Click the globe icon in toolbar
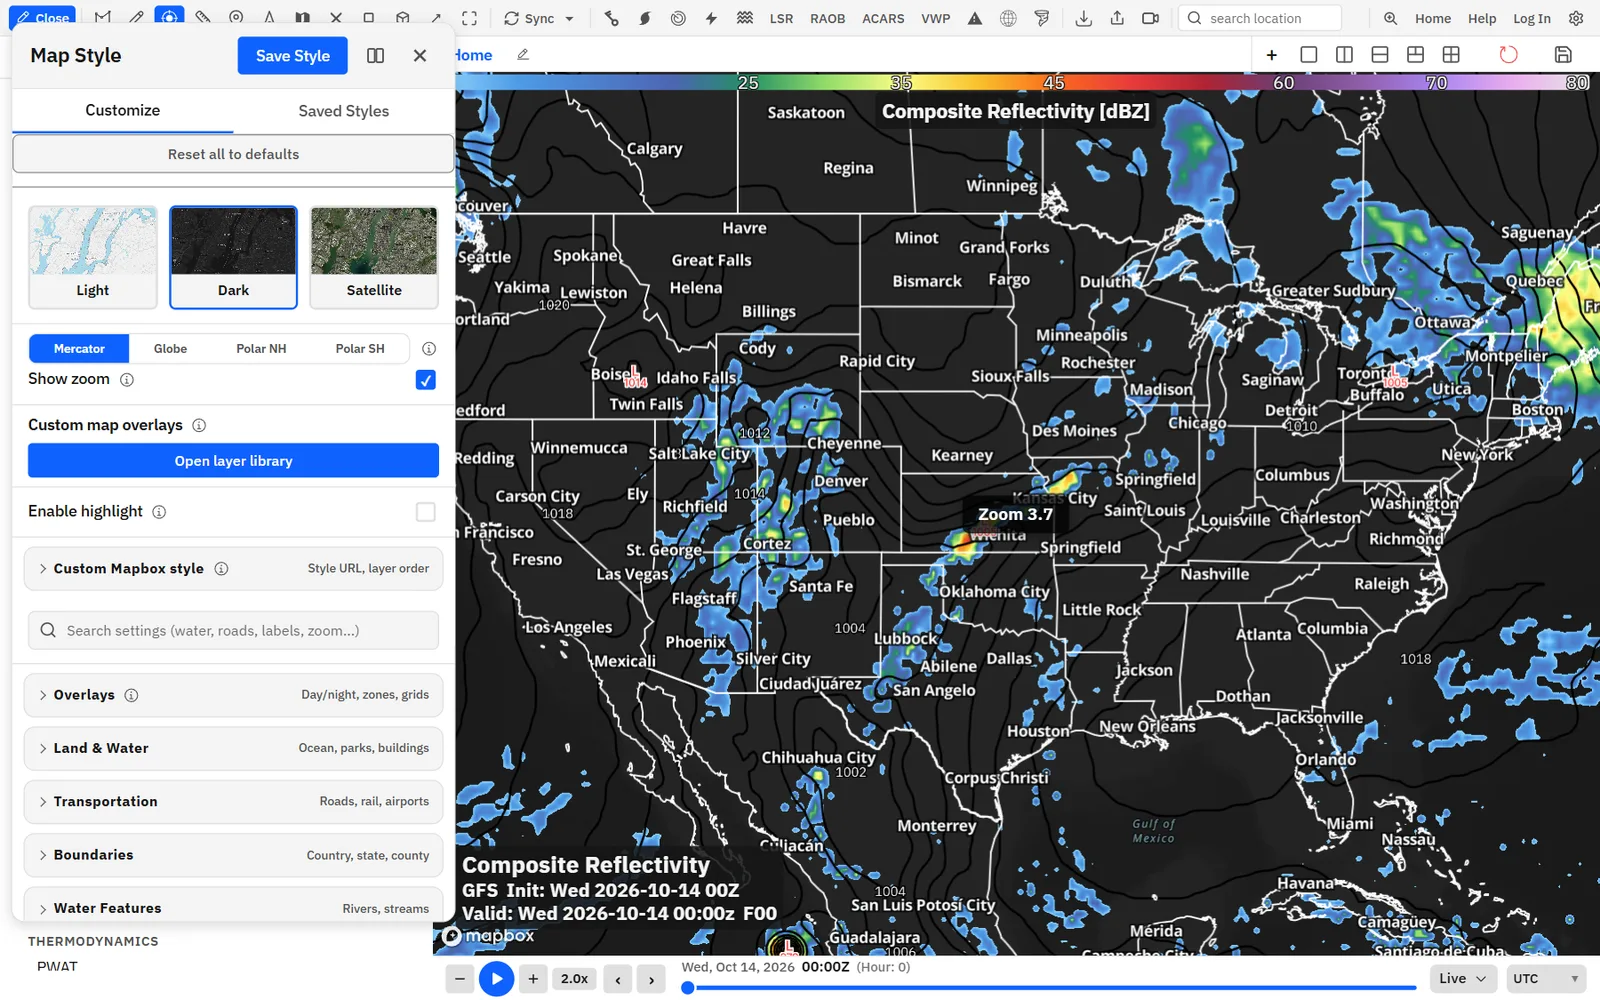The image size is (1600, 1000). (1008, 18)
